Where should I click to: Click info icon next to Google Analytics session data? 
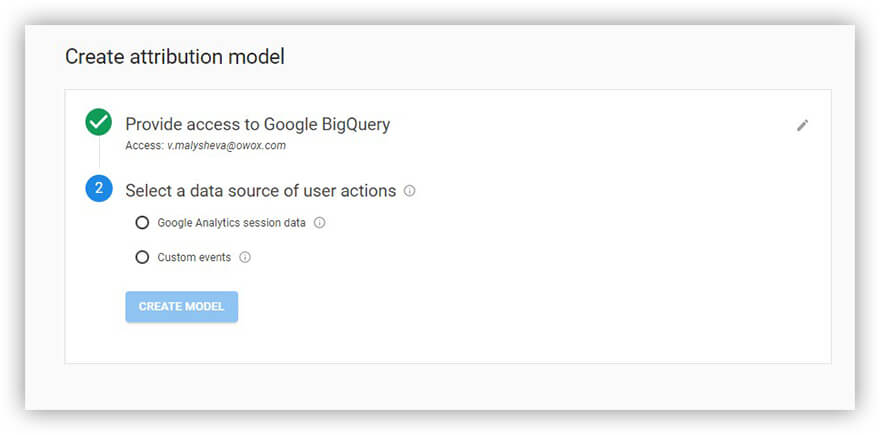320,223
